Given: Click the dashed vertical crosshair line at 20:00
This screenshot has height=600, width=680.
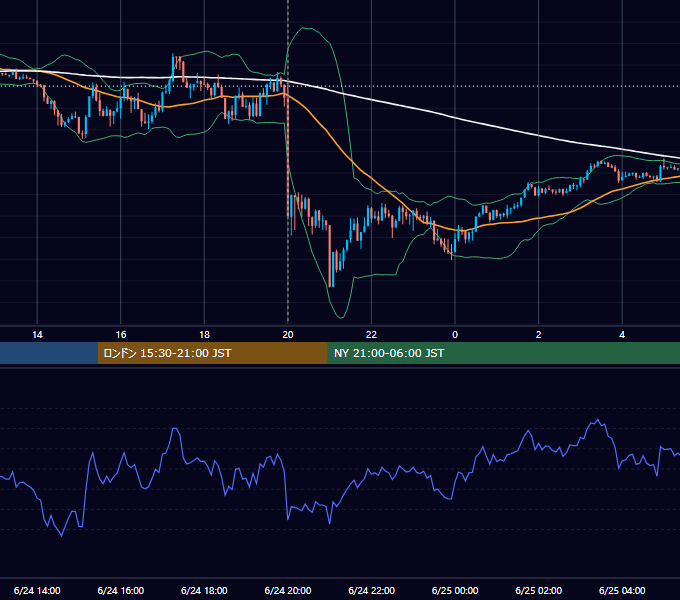Looking at the screenshot, I should point(288,162).
